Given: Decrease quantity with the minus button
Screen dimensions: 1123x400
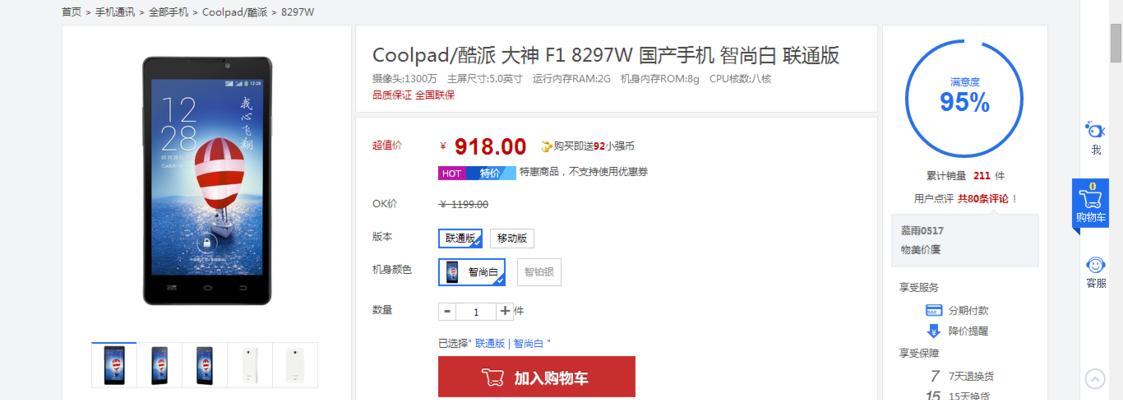Looking at the screenshot, I should (x=447, y=311).
